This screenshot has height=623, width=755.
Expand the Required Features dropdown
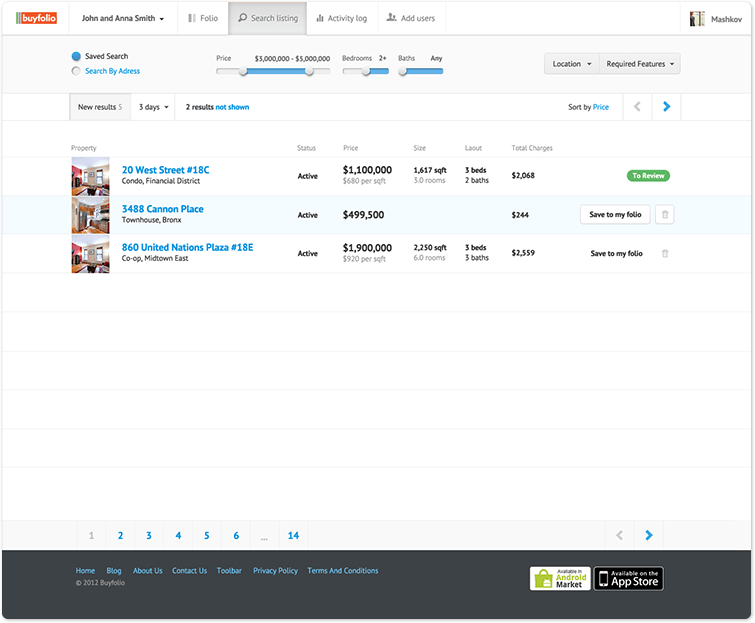[x=640, y=64]
